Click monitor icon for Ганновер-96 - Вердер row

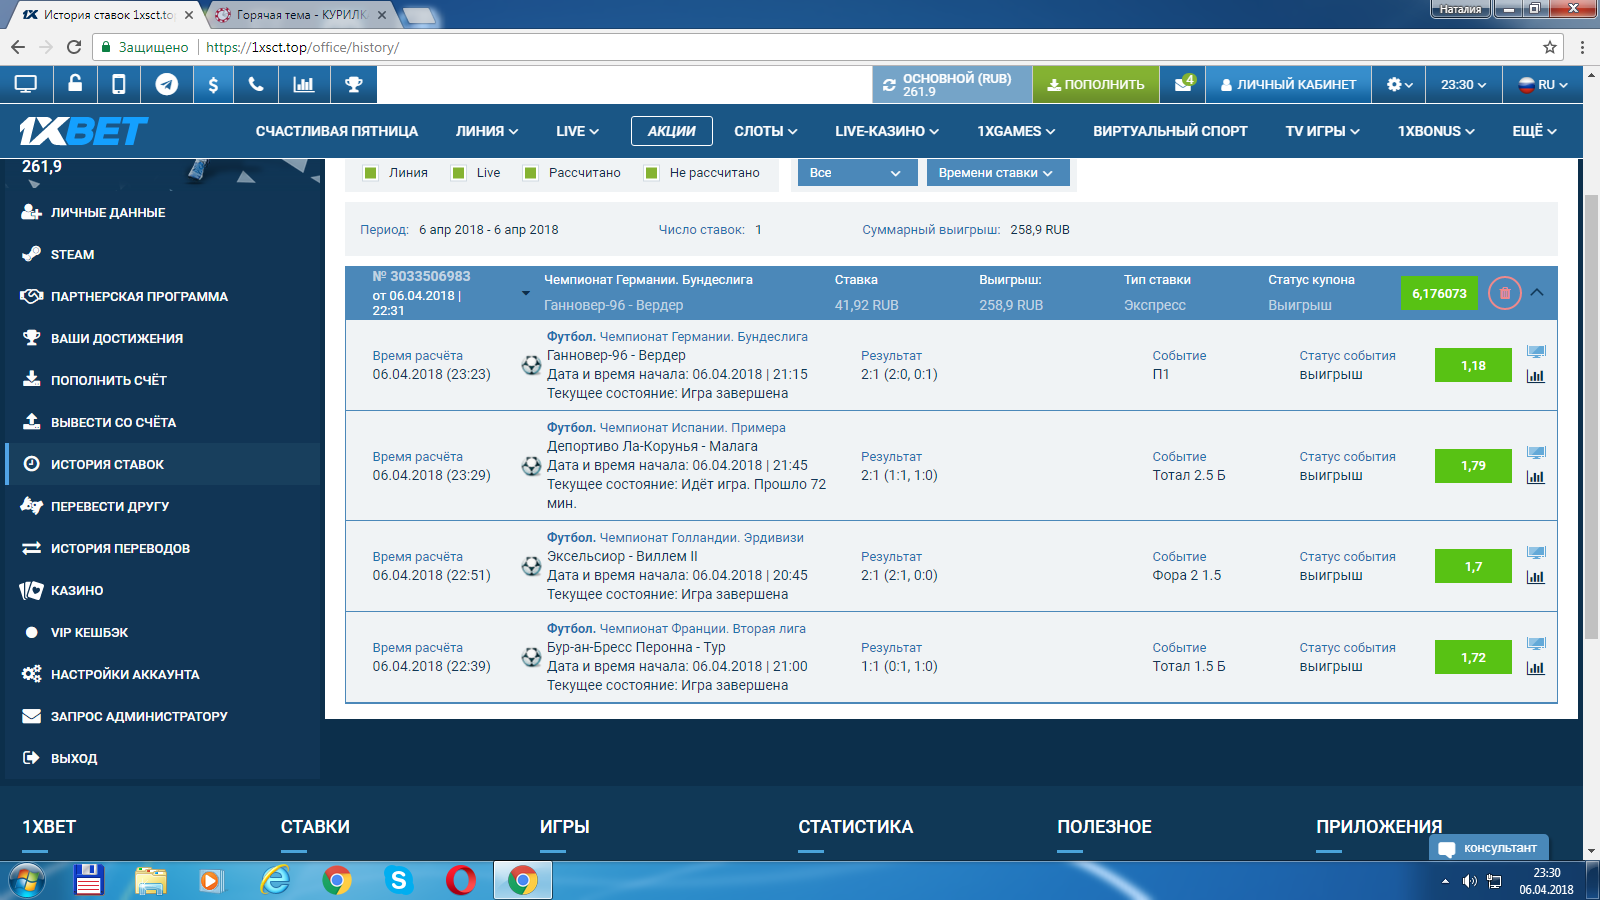tap(1536, 352)
